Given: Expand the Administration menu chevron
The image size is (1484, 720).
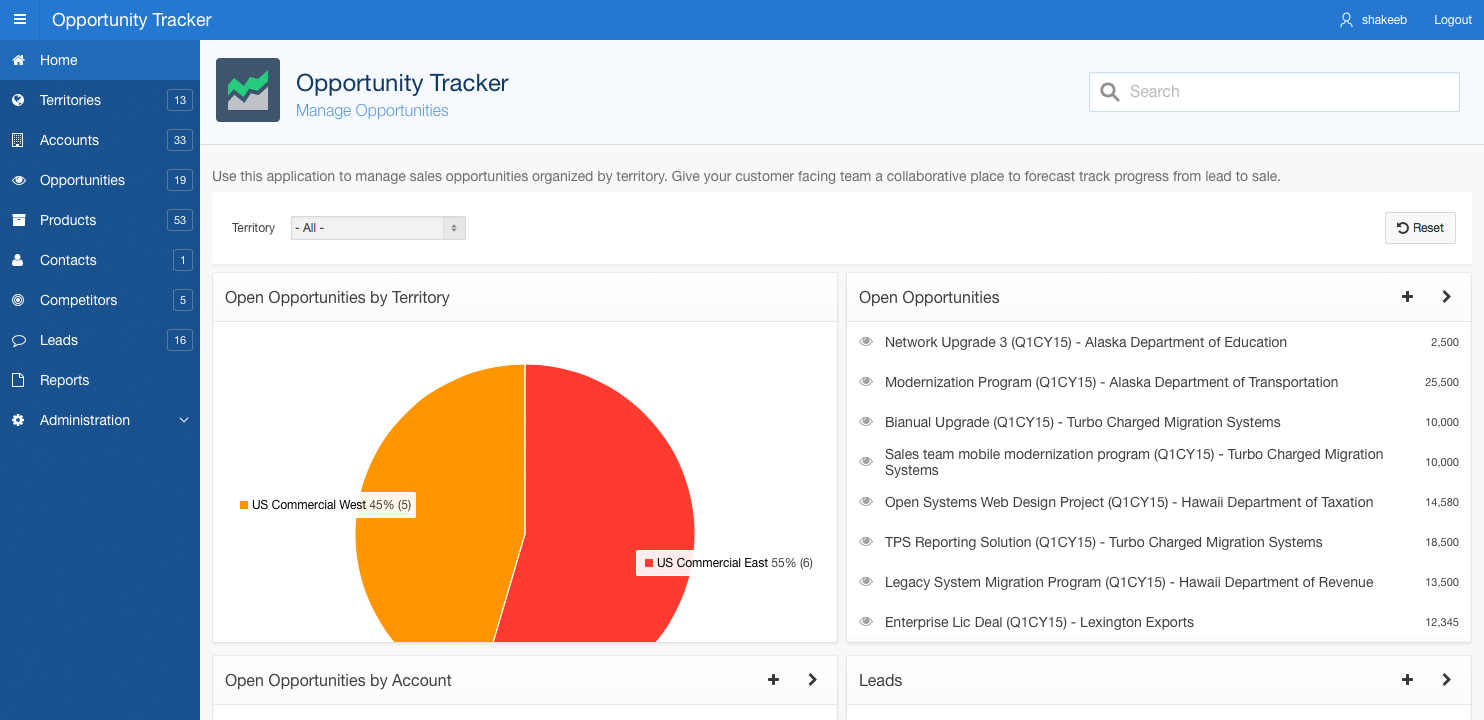Looking at the screenshot, I should 184,420.
